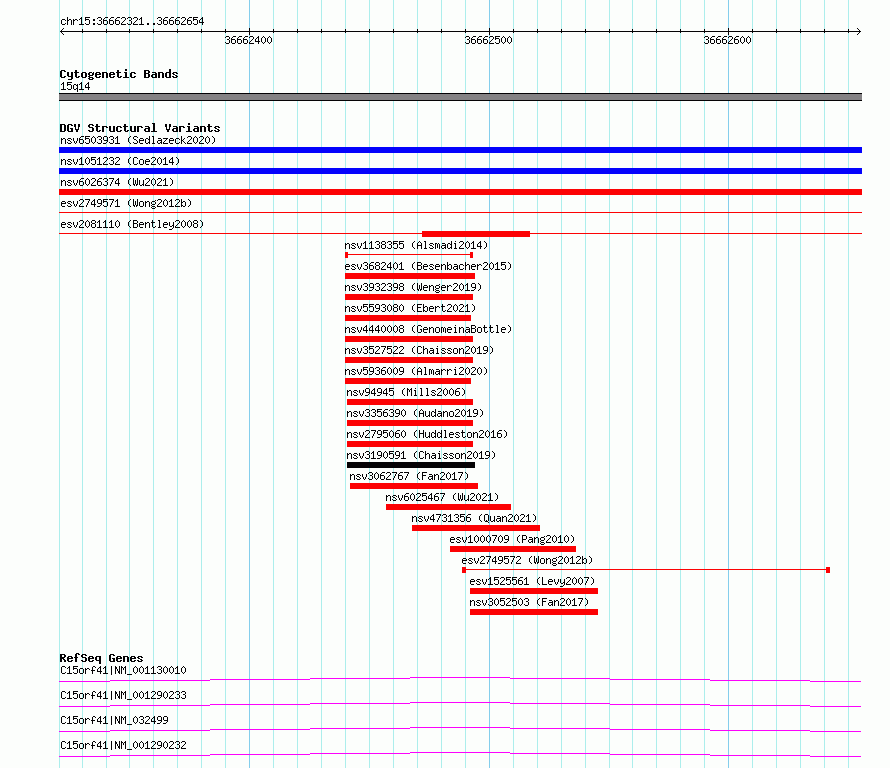This screenshot has height=768, width=890.
Task: Open nsv5593080 (Ebert2021) variant label
Action: [410, 308]
